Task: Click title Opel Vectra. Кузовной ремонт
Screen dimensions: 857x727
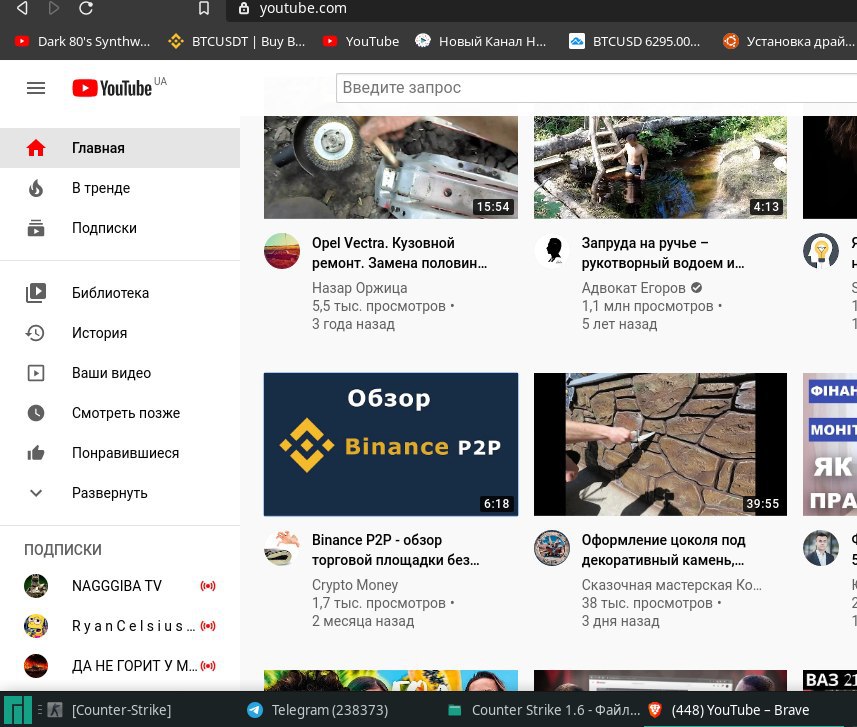Action: click(x=400, y=253)
